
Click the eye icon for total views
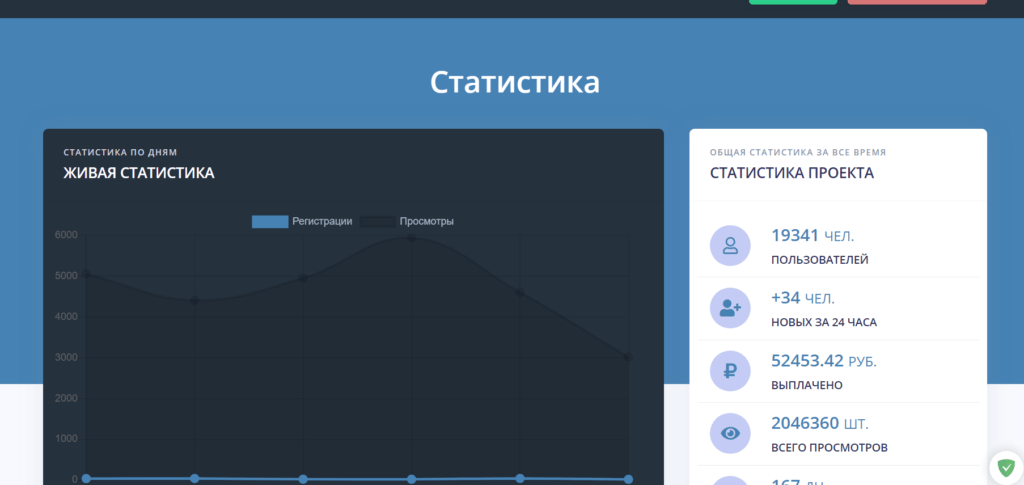[x=730, y=433]
